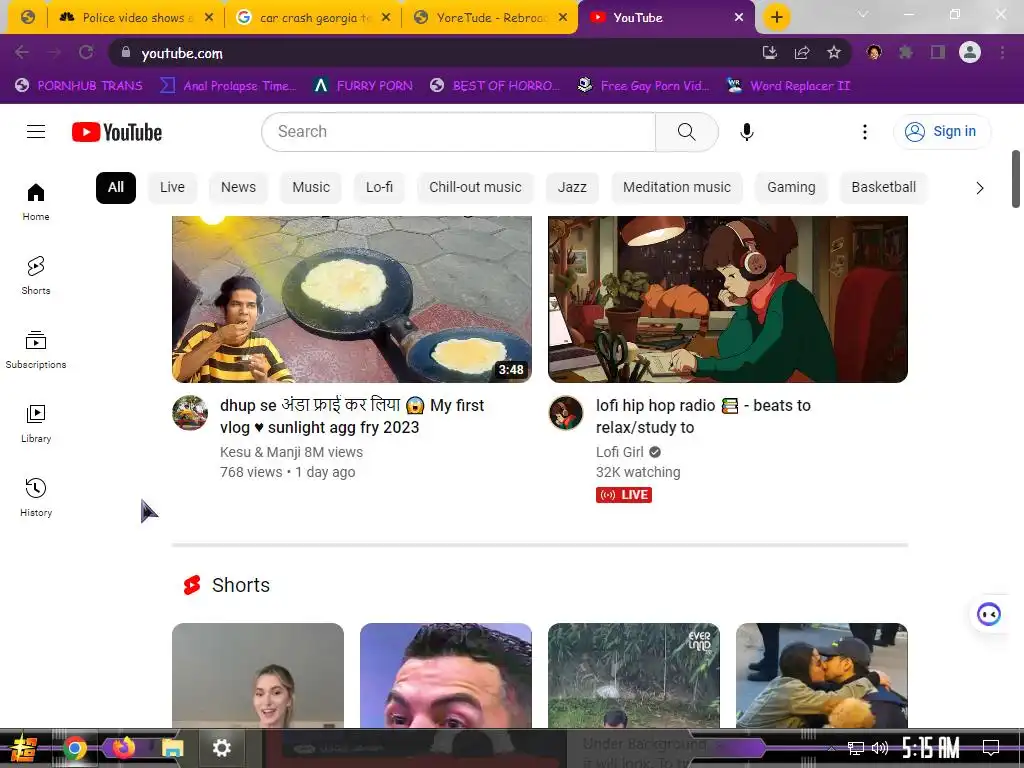Open the Lofi Girl channel name
Screen dimensions: 1024x768
620,452
